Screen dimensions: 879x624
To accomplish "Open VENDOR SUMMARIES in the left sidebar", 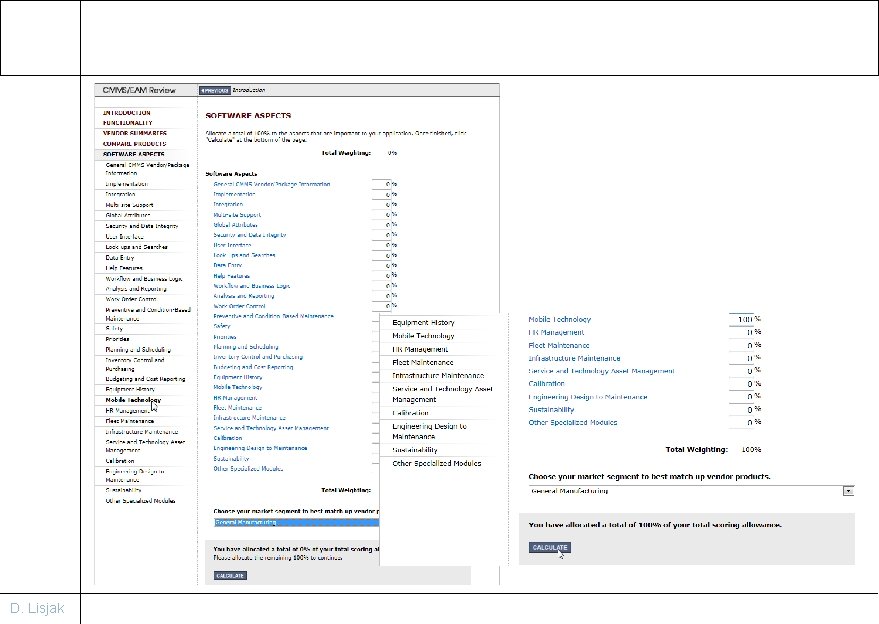I will coord(135,133).
